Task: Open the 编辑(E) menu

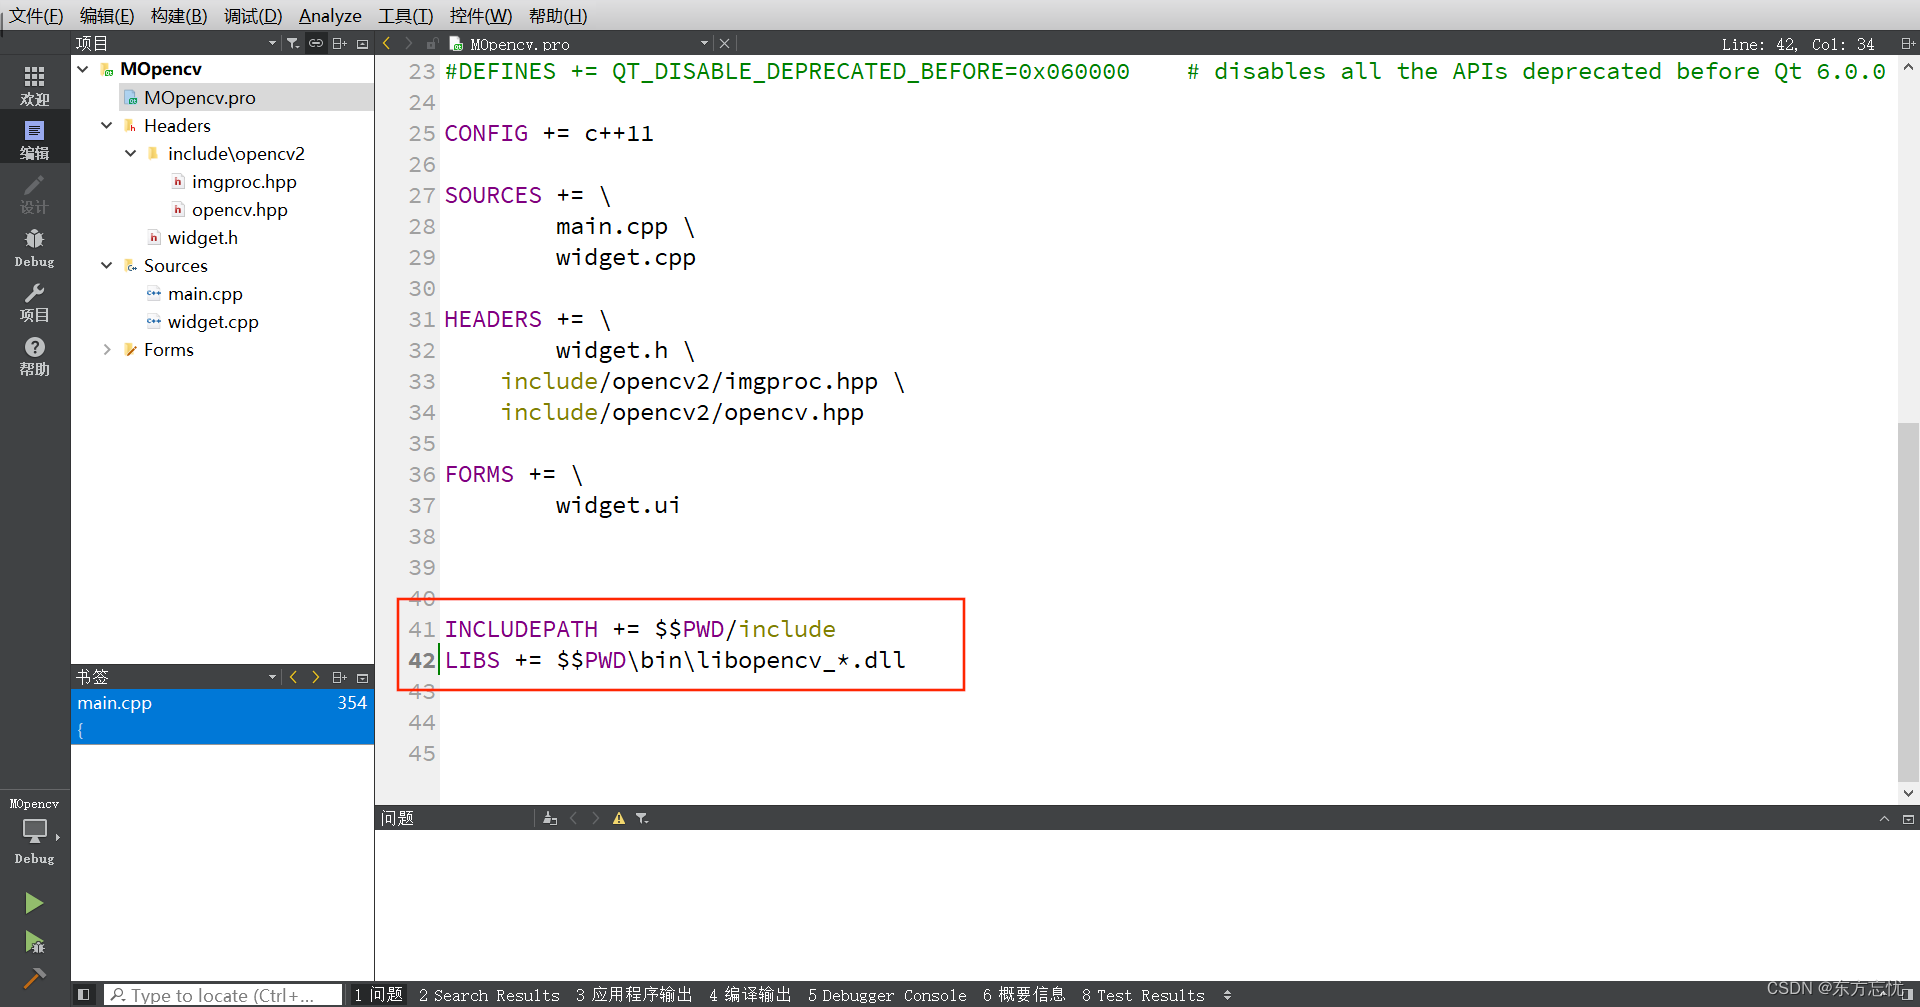Action: (107, 15)
